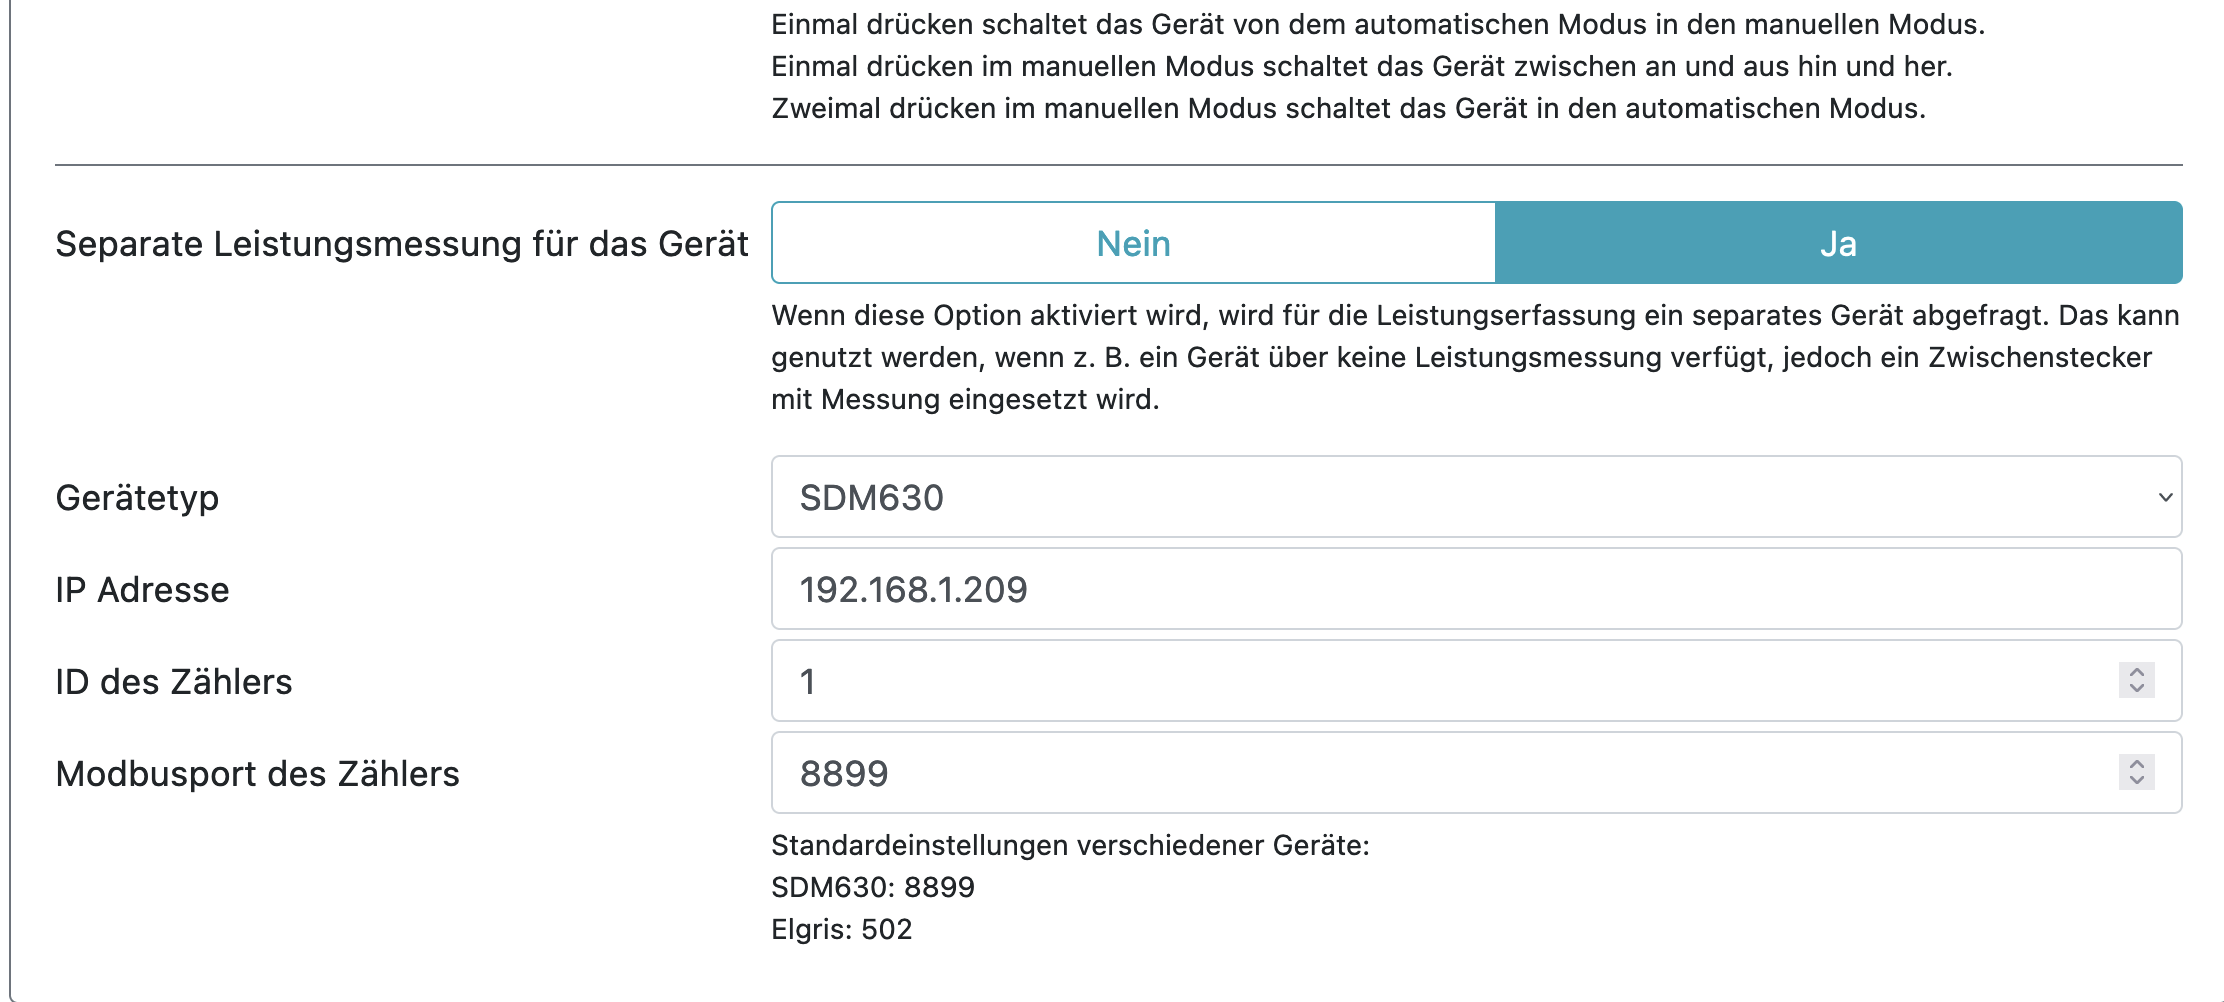The height and width of the screenshot is (1002, 2224).
Task: Increase ID des Zählers with up arrow
Action: coord(2137,672)
